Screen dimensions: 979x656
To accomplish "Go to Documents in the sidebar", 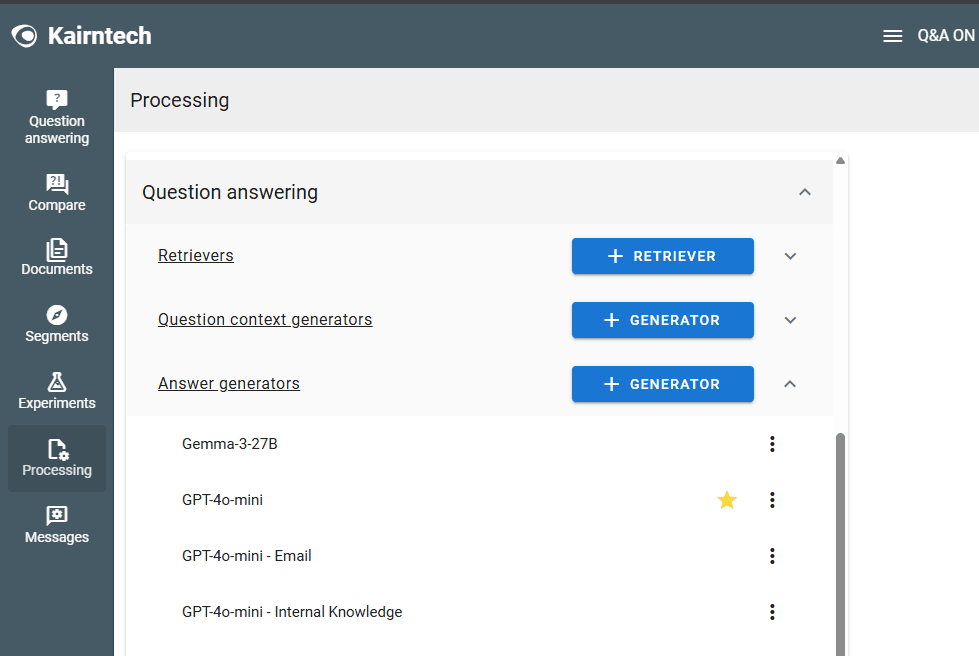I will click(57, 249).
